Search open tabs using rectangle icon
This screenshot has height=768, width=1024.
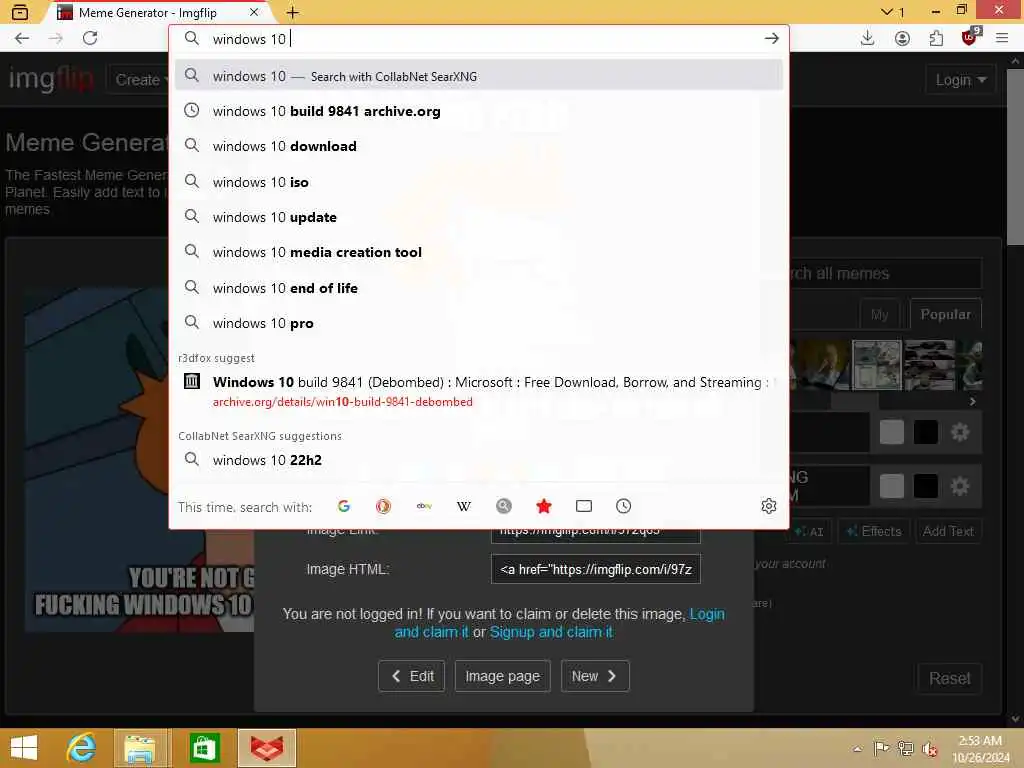[584, 506]
